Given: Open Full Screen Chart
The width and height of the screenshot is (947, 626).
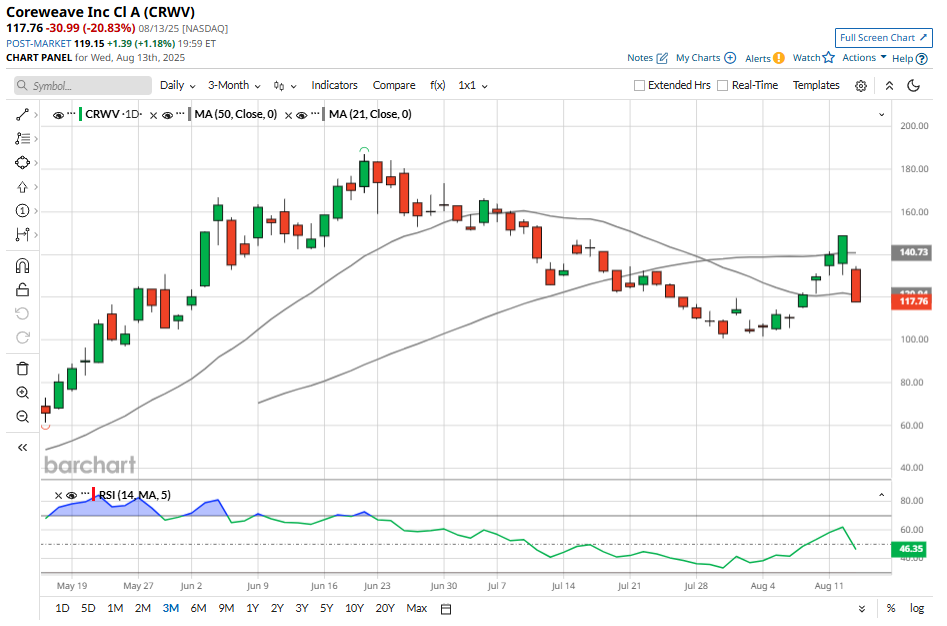Looking at the screenshot, I should [884, 37].
